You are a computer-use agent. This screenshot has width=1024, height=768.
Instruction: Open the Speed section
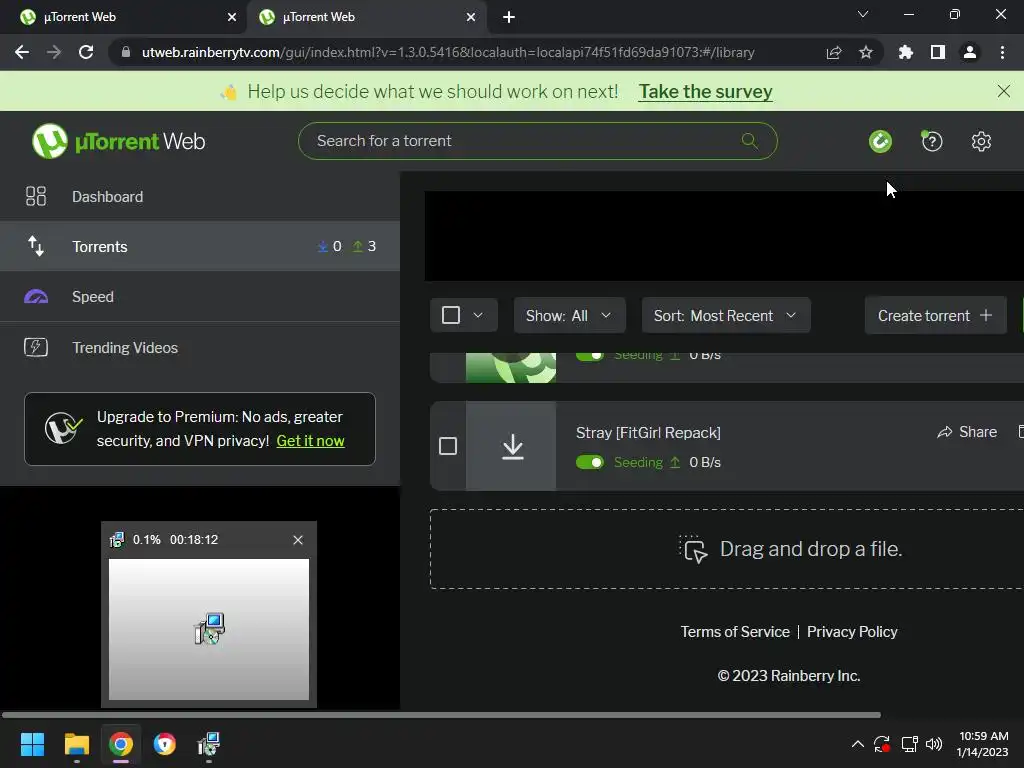(200, 296)
